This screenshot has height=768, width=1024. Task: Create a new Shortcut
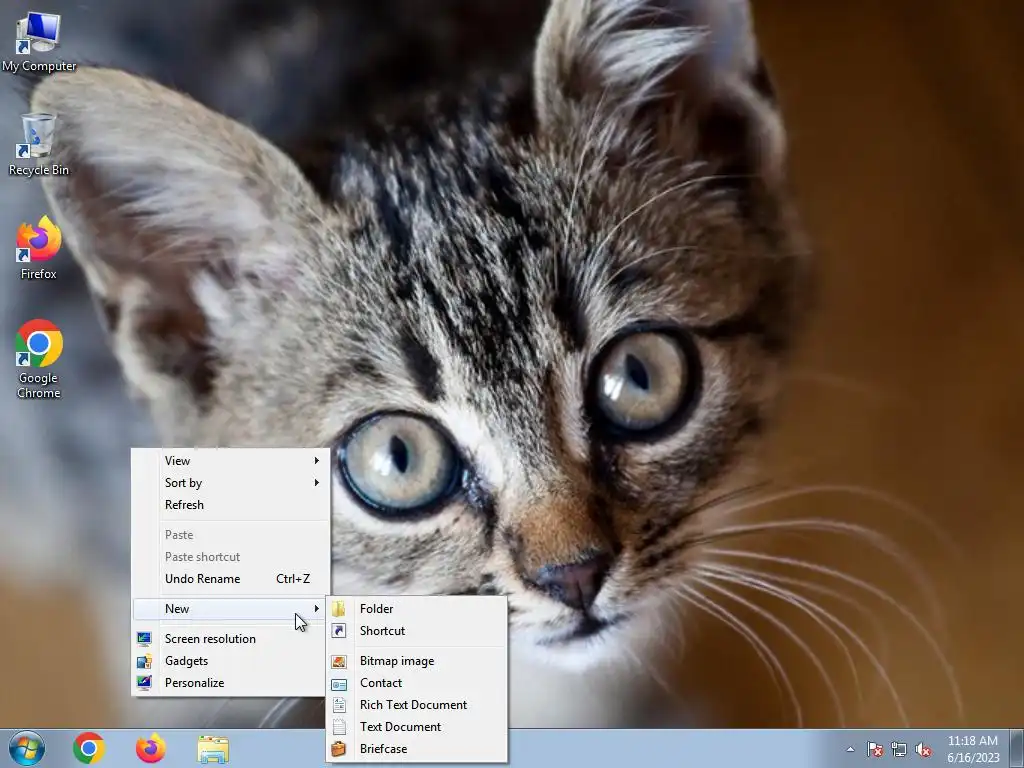417,631
